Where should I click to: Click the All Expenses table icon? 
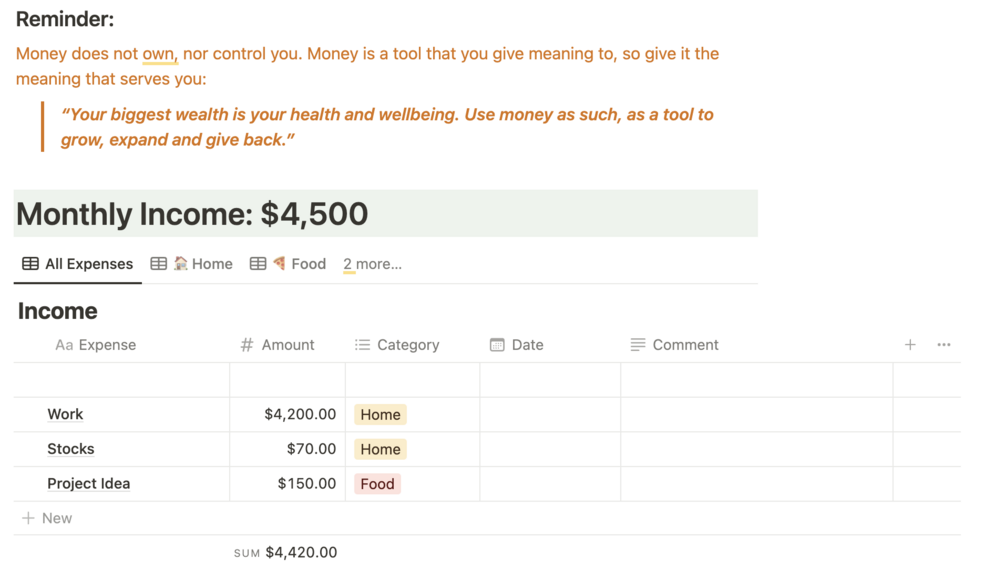[31, 264]
